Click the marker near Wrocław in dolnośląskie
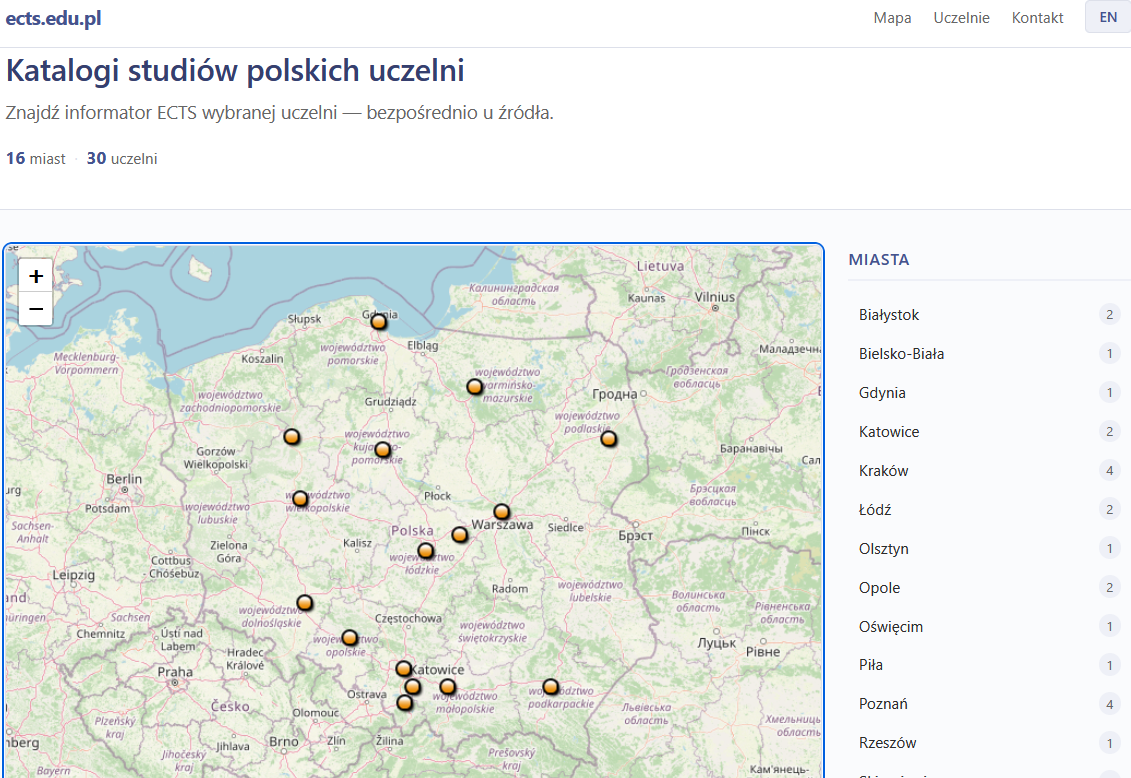This screenshot has height=778, width=1131. click(x=305, y=602)
